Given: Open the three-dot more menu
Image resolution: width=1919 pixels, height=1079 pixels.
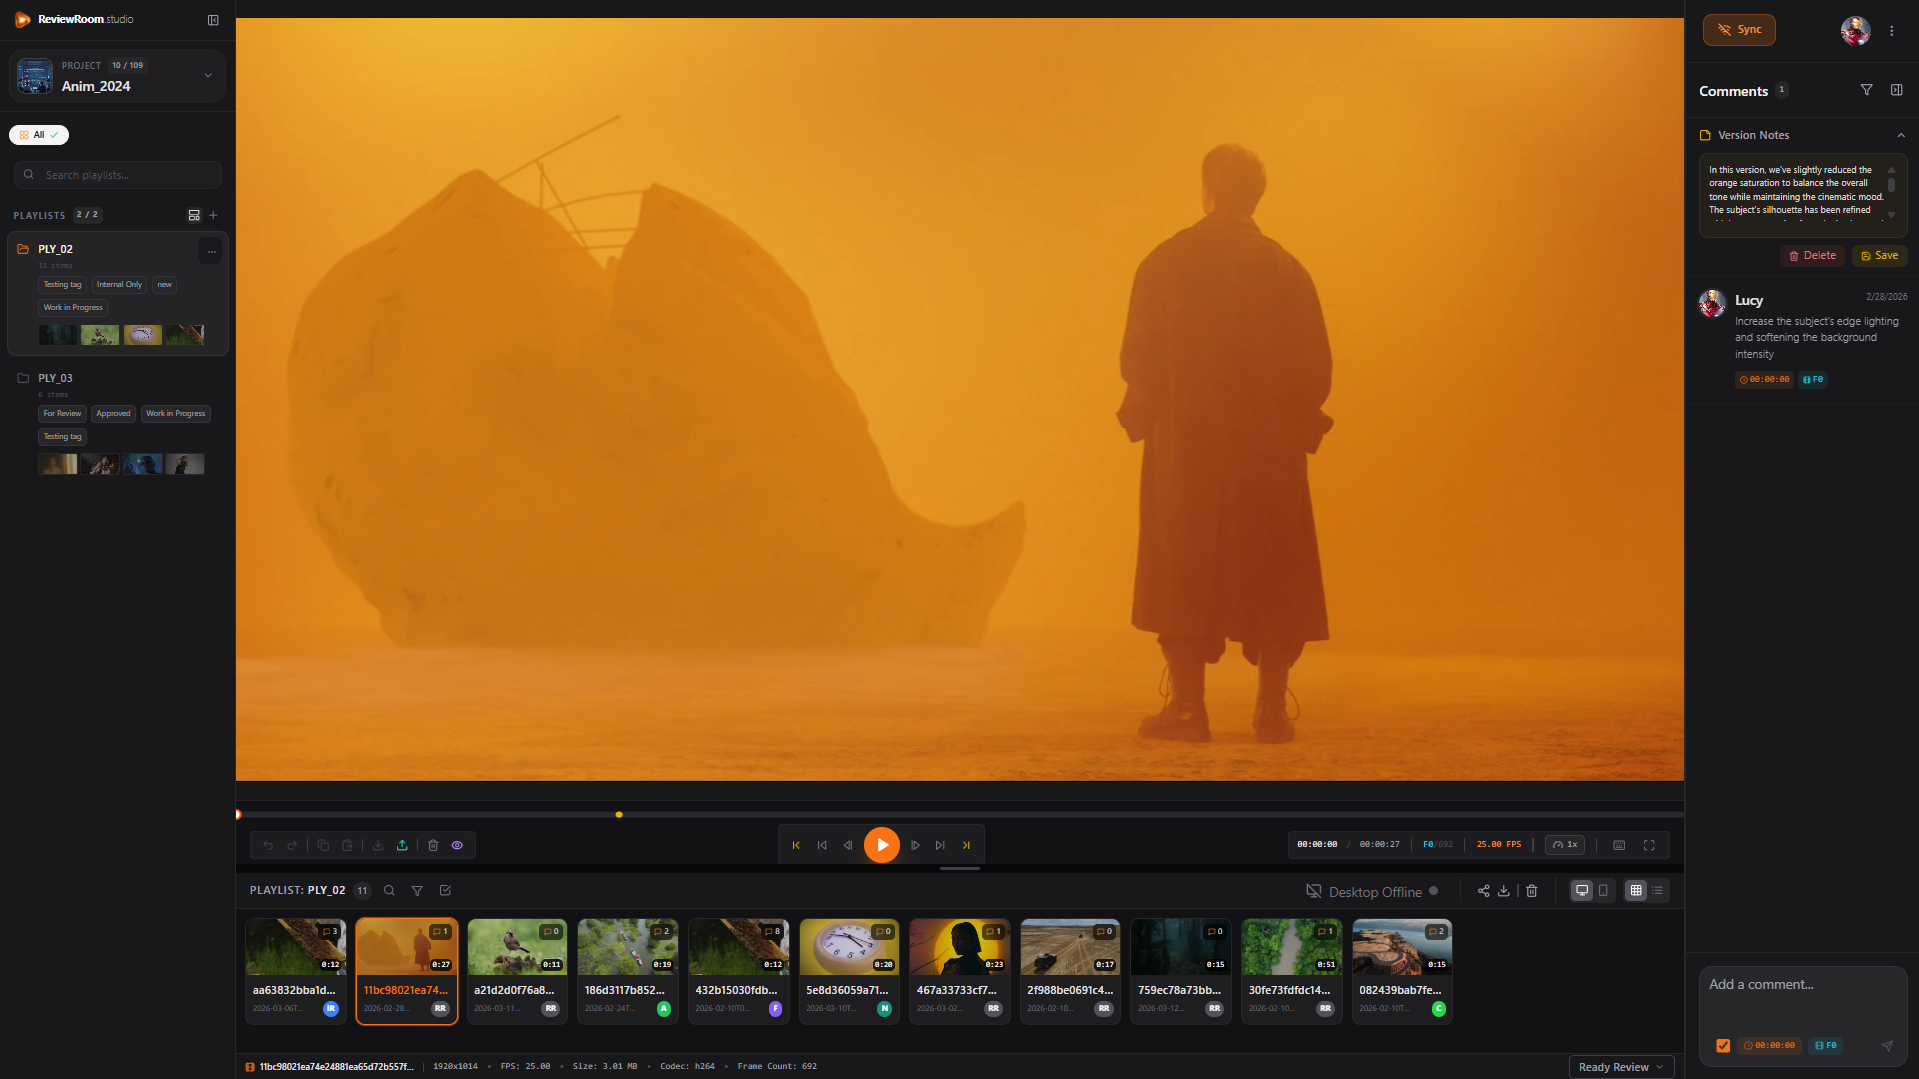Looking at the screenshot, I should tap(1892, 31).
